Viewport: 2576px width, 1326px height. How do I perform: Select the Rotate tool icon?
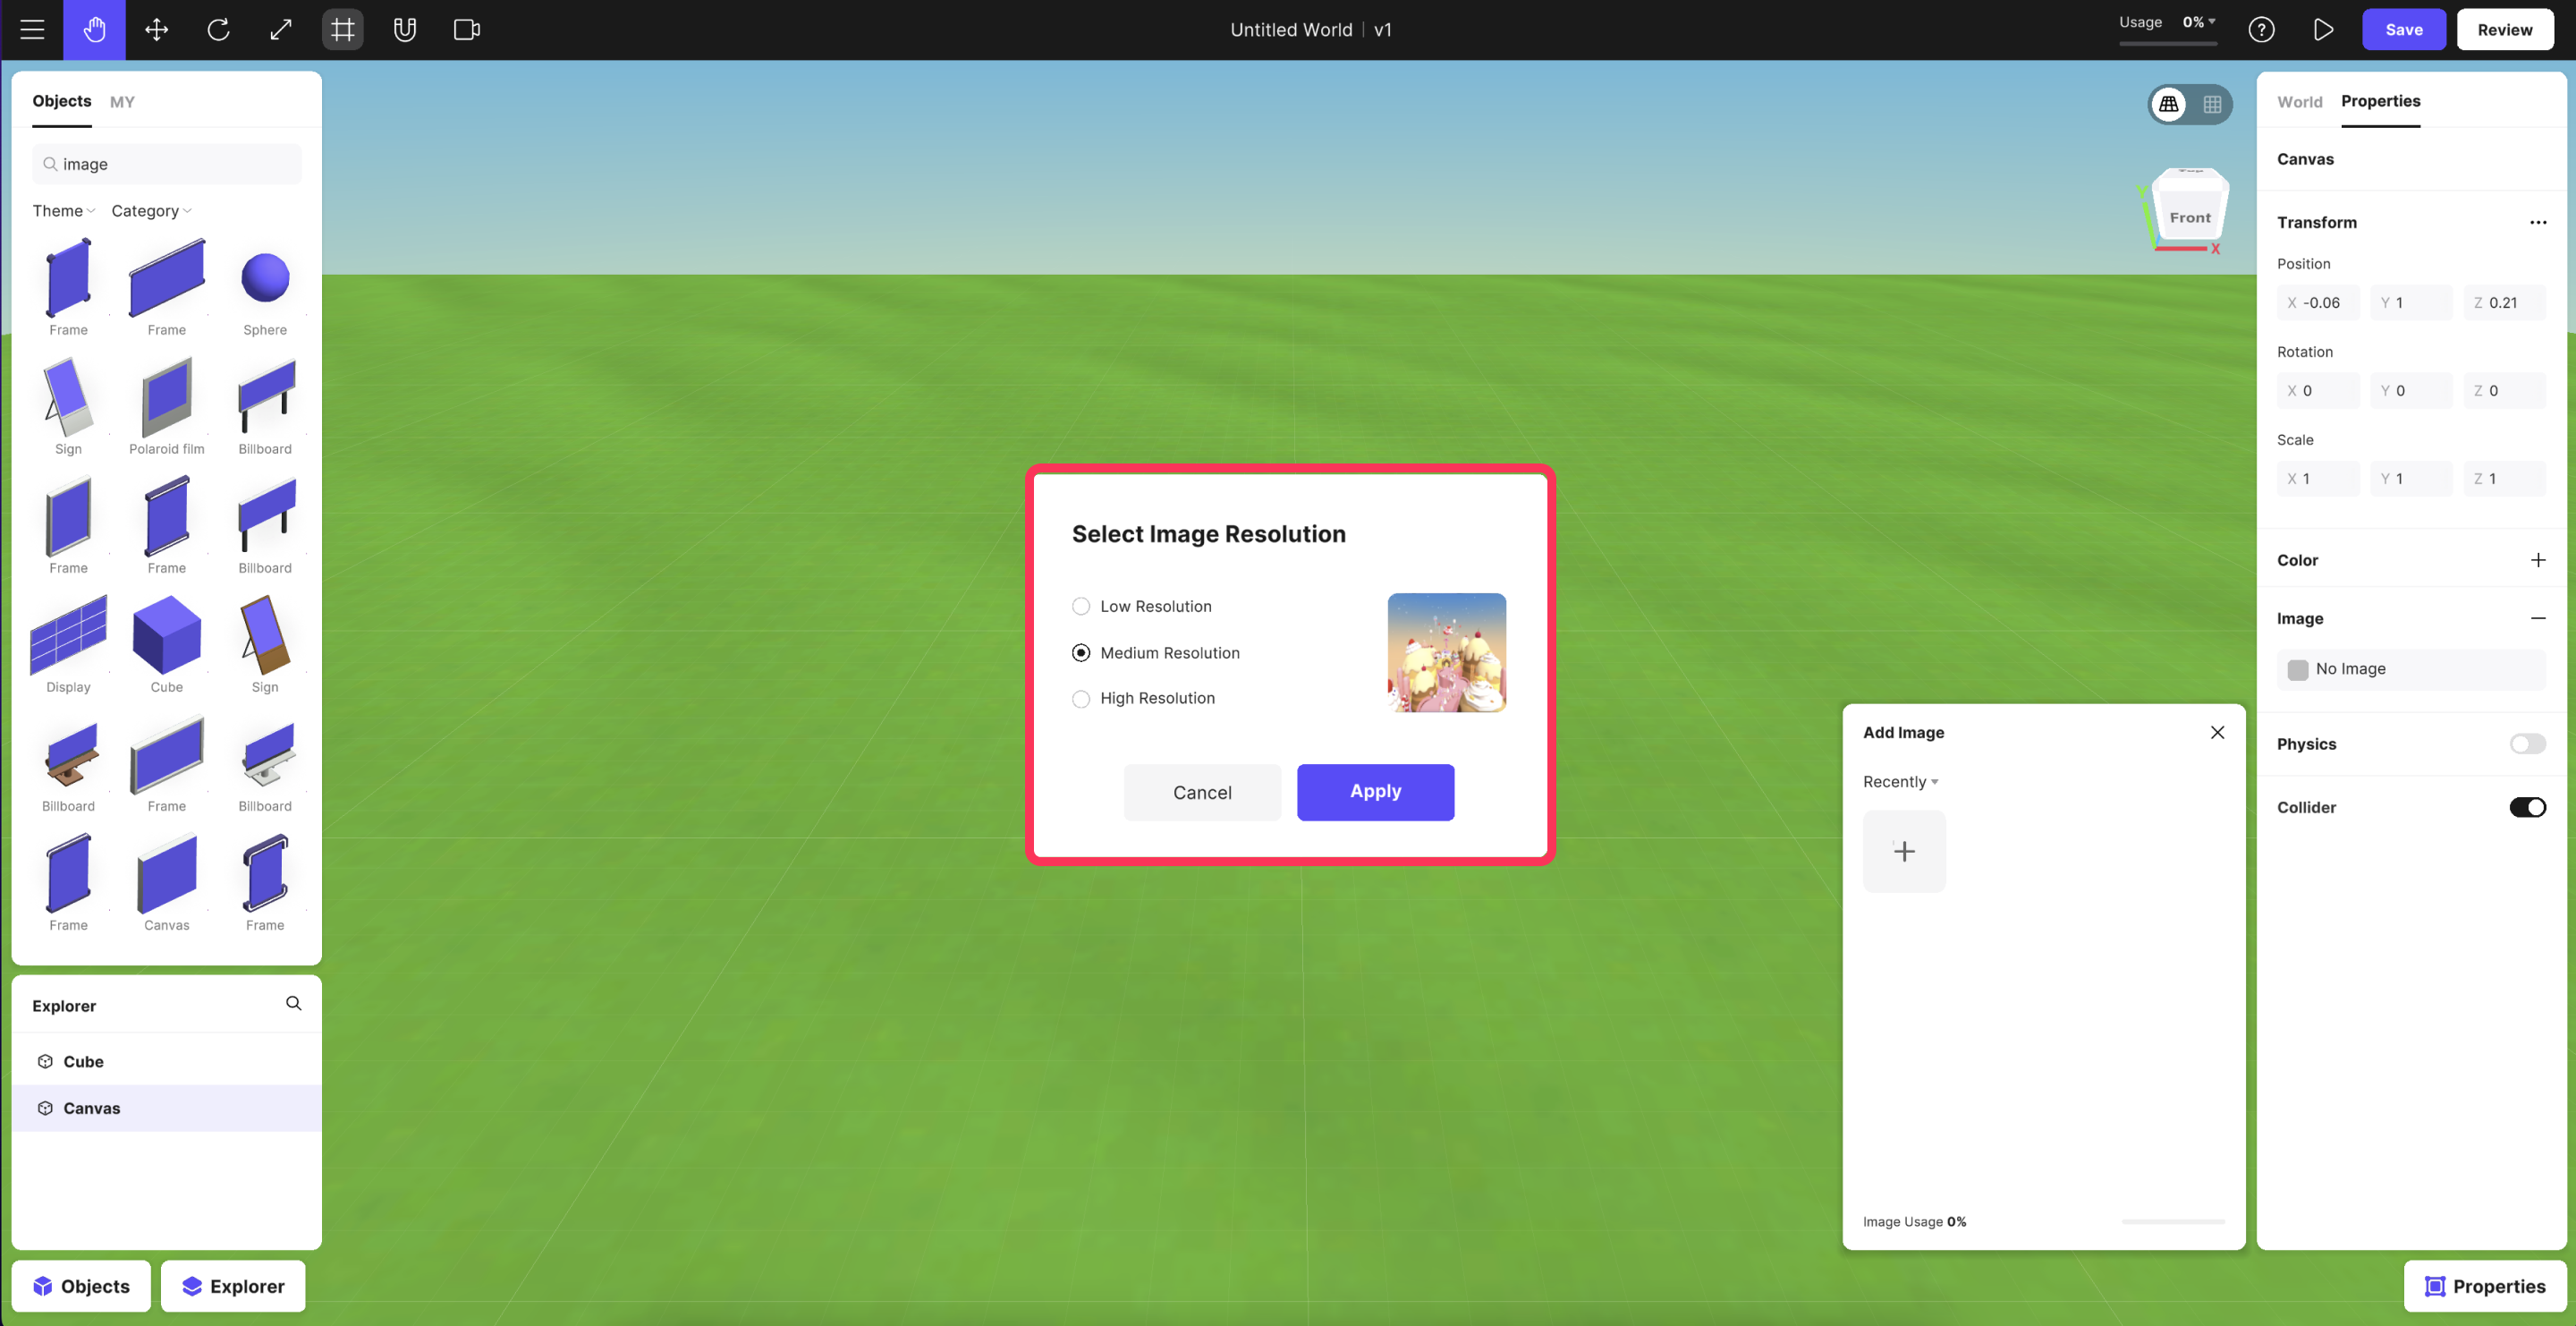[218, 30]
